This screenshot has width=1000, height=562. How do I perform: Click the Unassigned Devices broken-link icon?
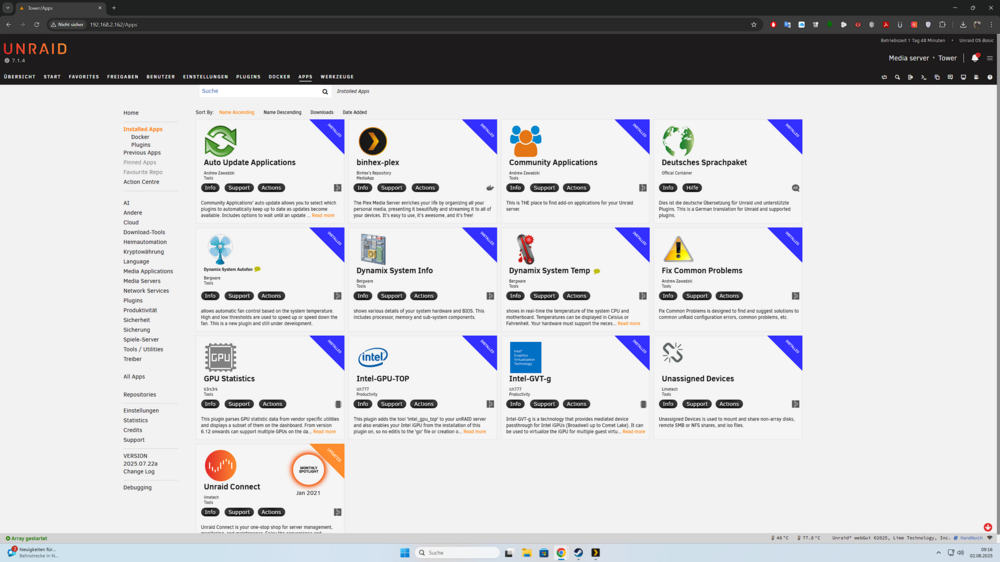673,353
